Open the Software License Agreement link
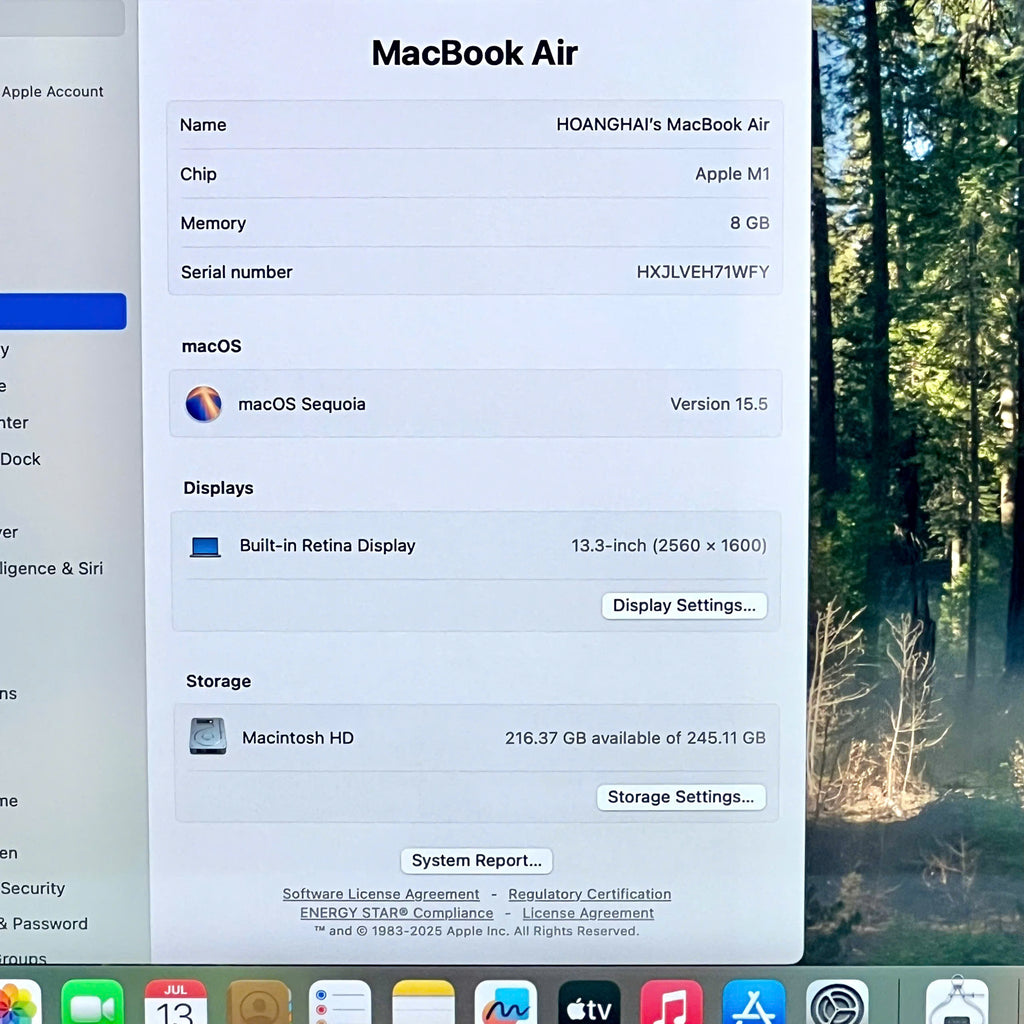Image resolution: width=1024 pixels, height=1024 pixels. click(x=381, y=894)
